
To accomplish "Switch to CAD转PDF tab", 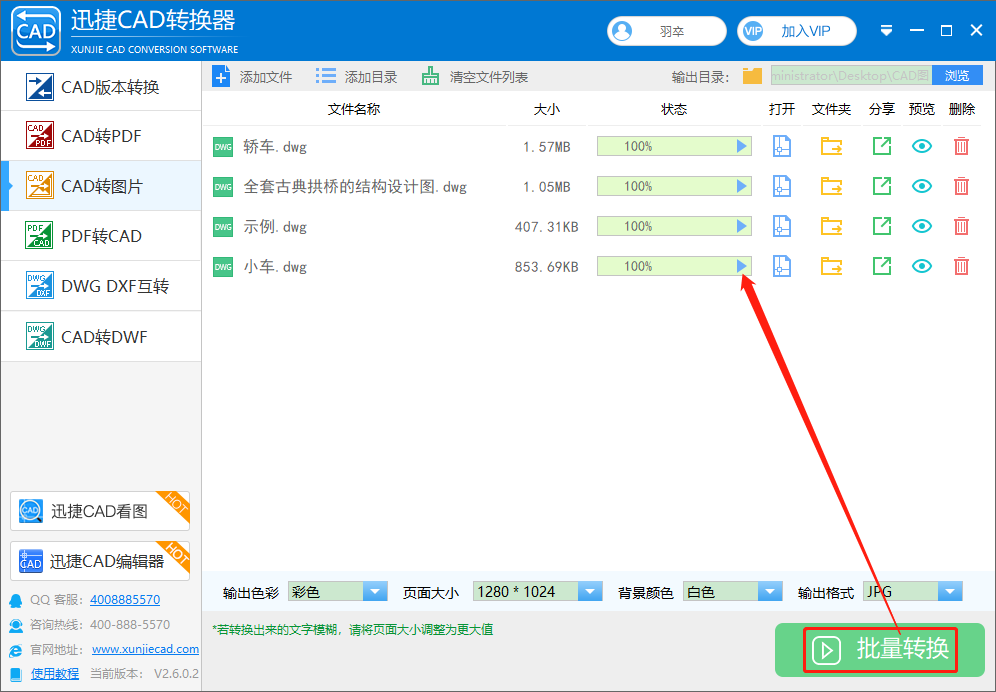I will click(x=102, y=136).
